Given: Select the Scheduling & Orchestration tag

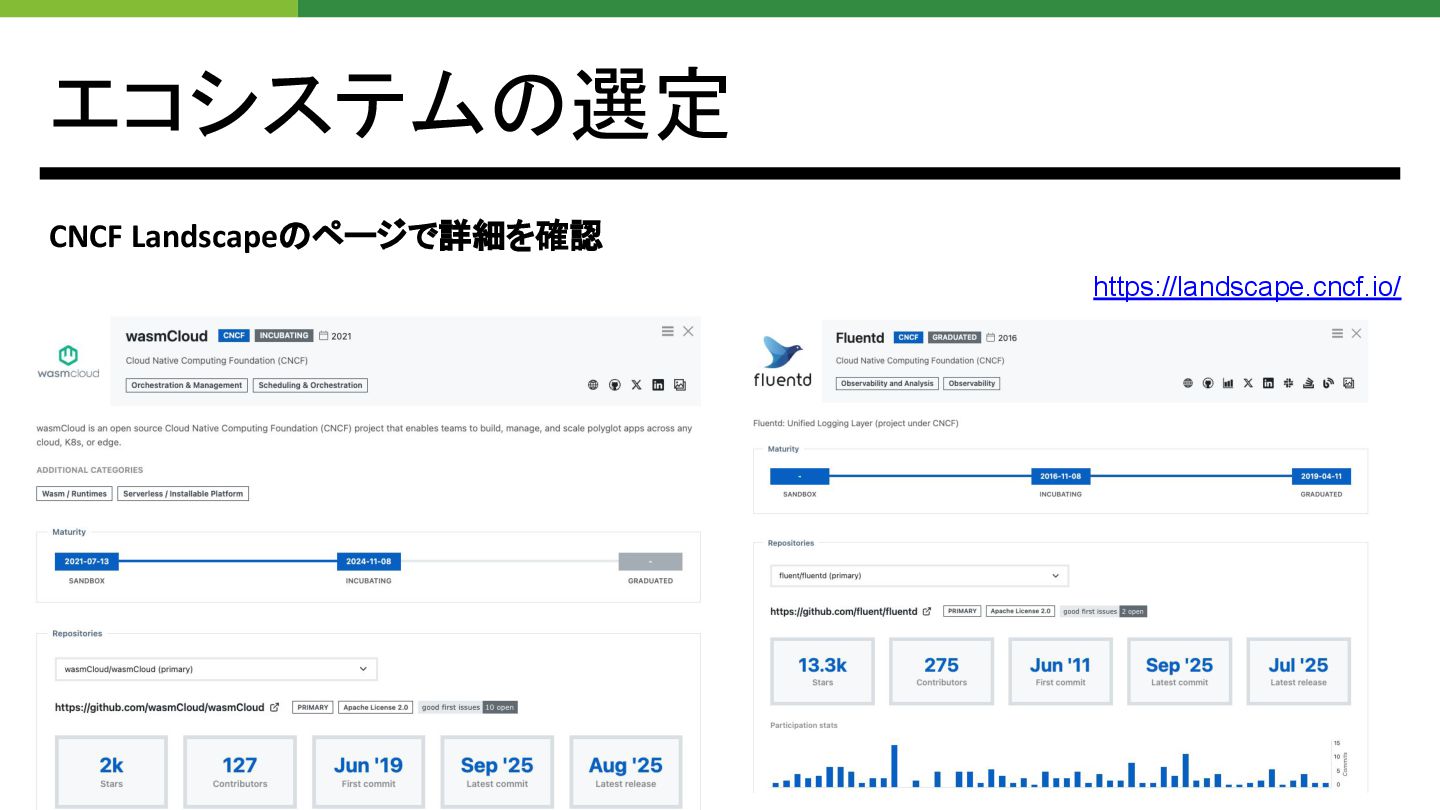Looking at the screenshot, I should (310, 385).
